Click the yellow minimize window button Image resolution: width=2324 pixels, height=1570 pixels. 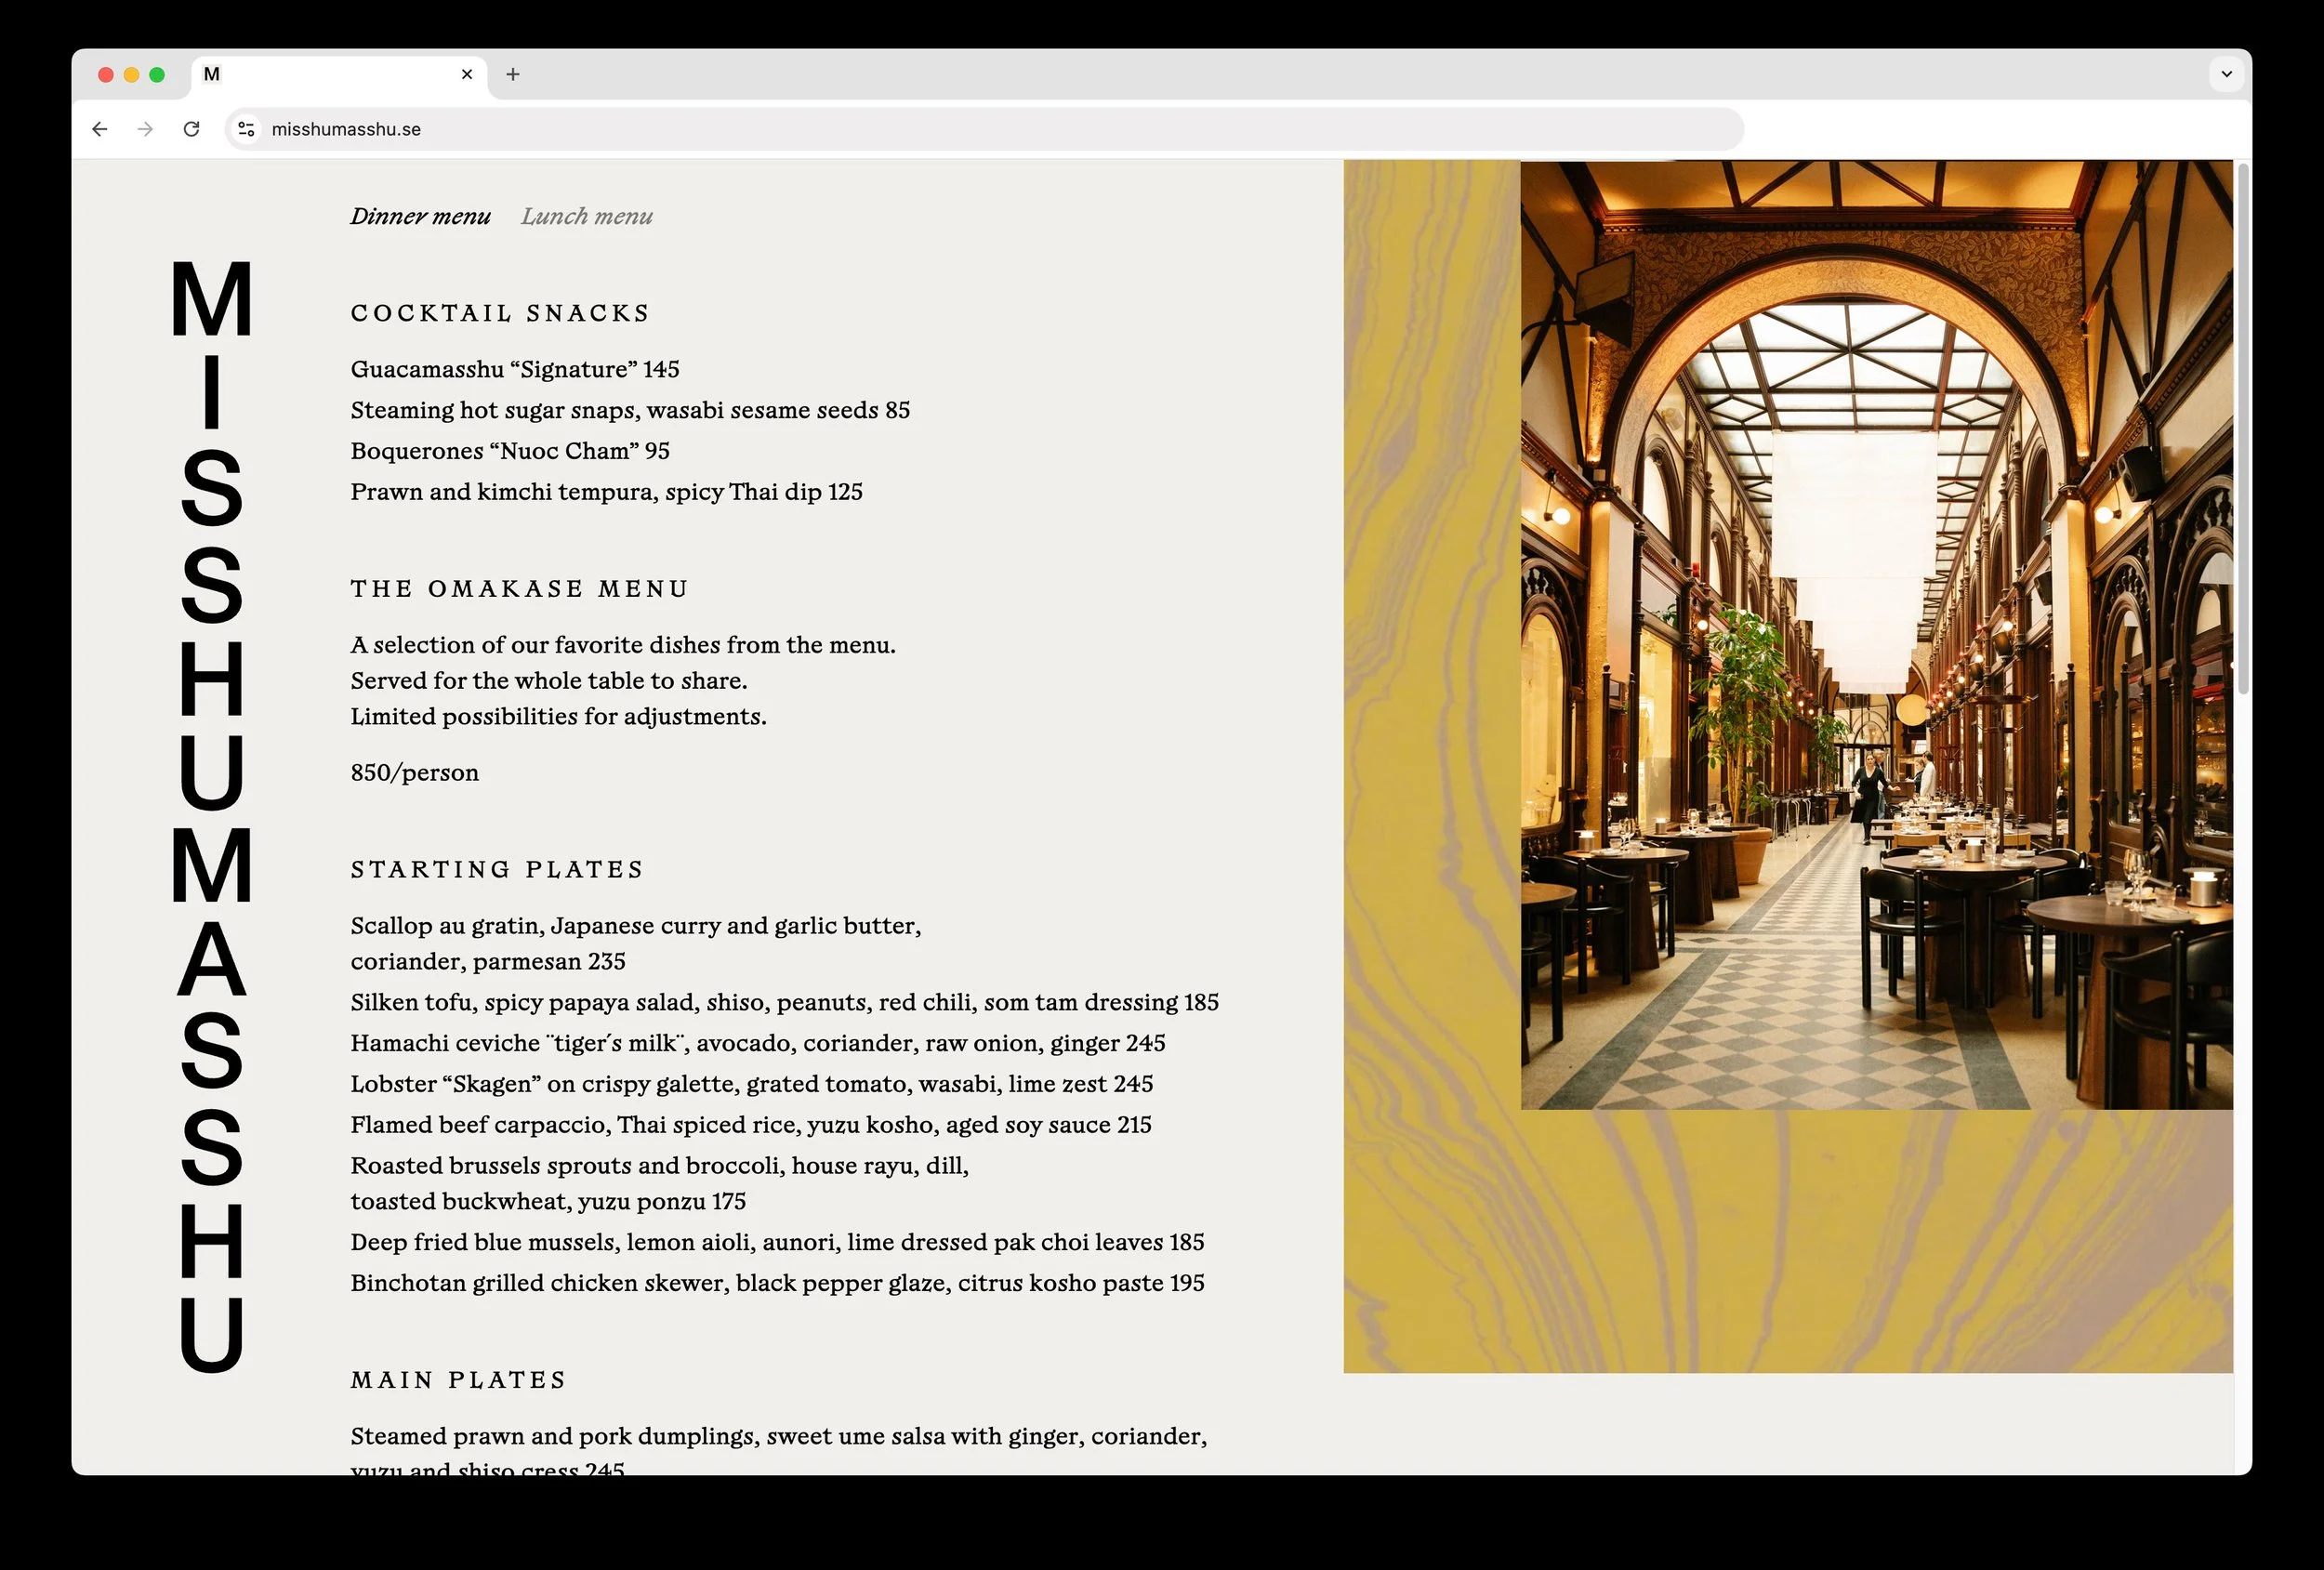pyautogui.click(x=131, y=75)
